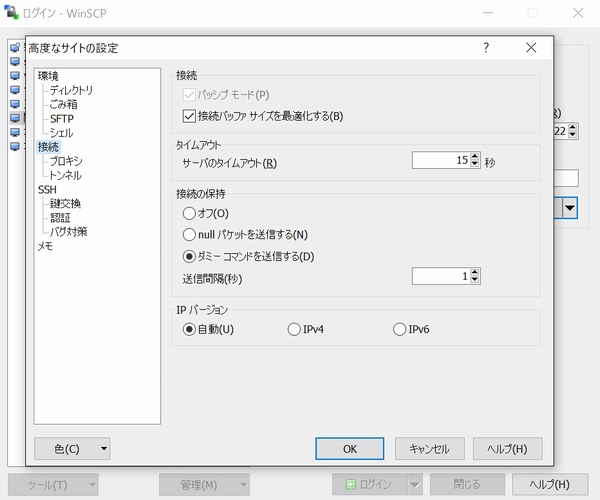600x500 pixels.
Task: Increase the port number 22 spinner
Action: [x=572, y=127]
